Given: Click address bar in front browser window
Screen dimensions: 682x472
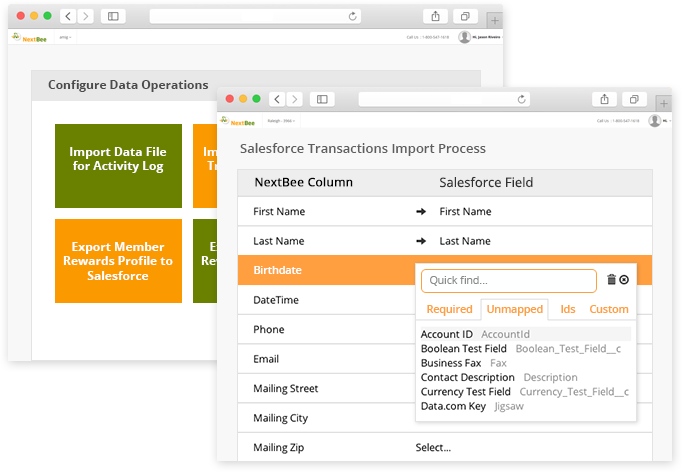Looking at the screenshot, I should click(x=444, y=99).
